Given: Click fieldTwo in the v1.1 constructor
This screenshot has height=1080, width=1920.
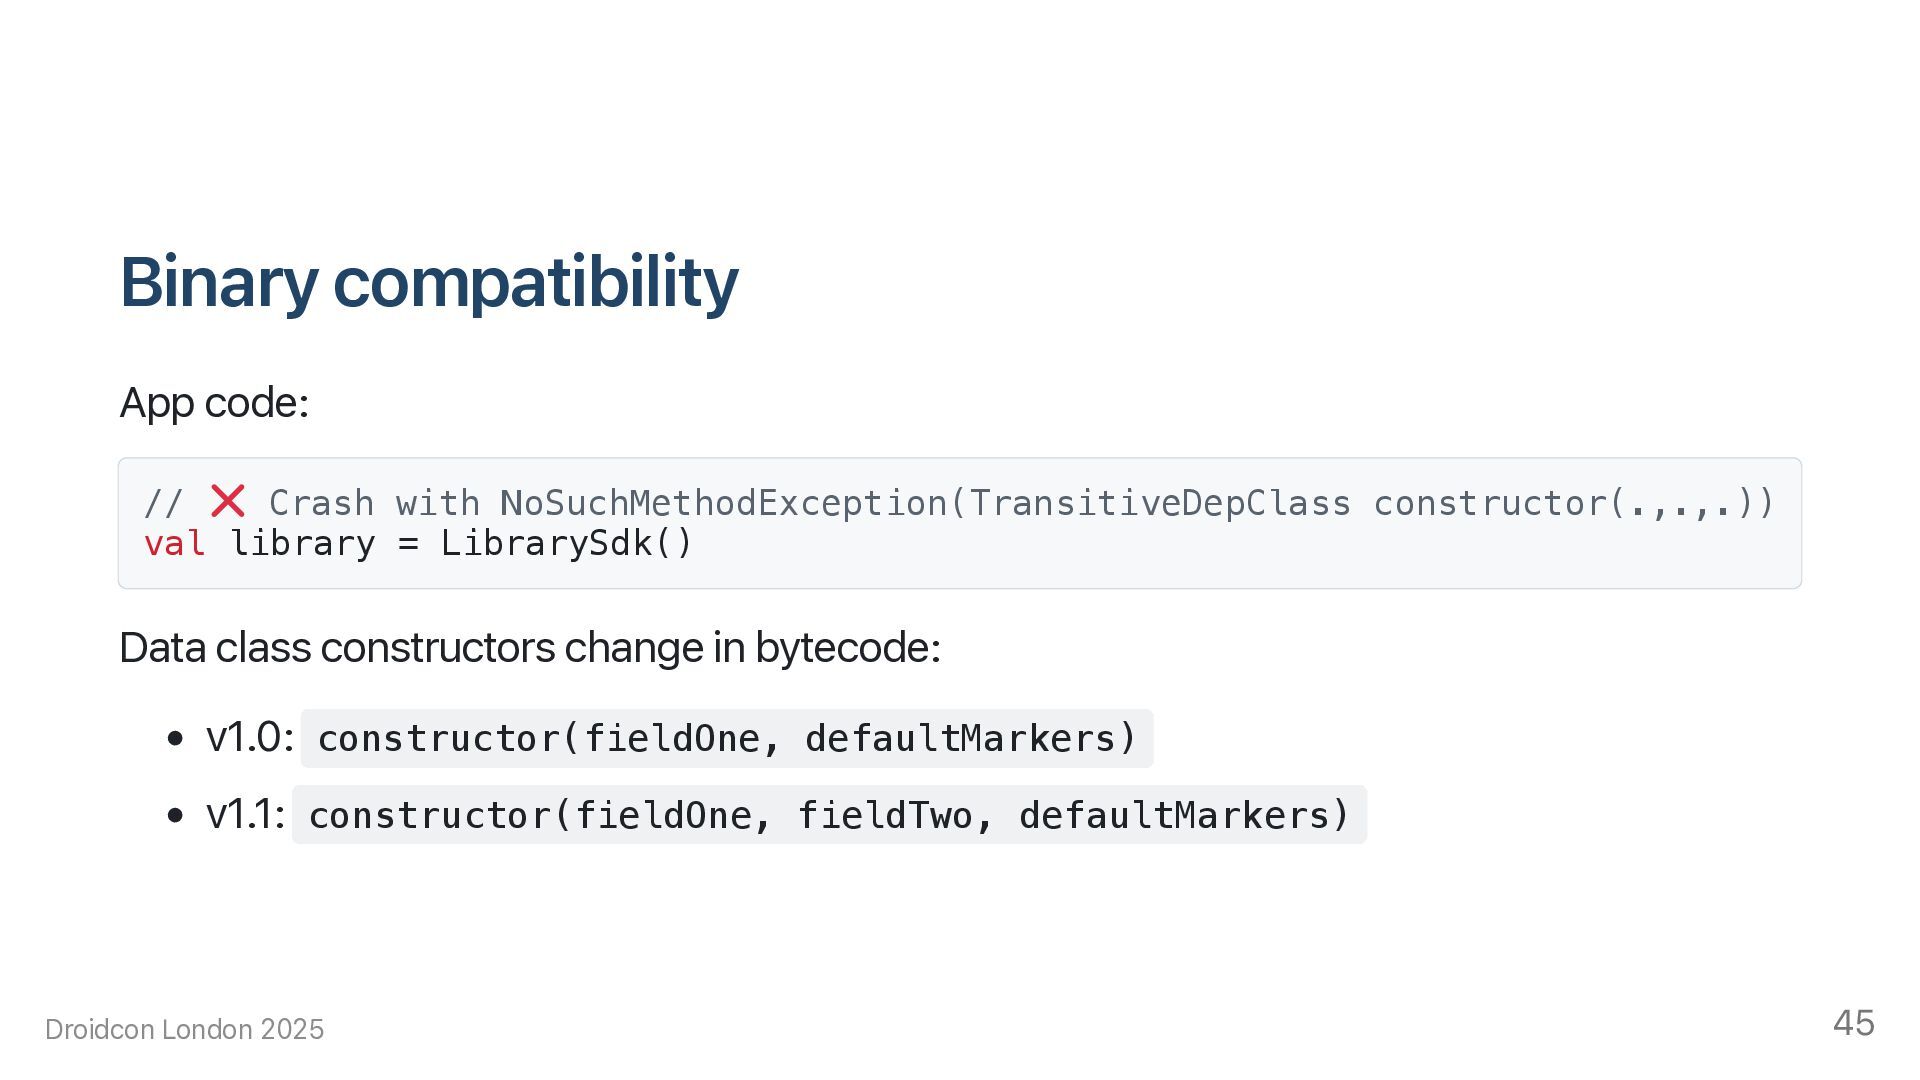Looking at the screenshot, I should [884, 816].
